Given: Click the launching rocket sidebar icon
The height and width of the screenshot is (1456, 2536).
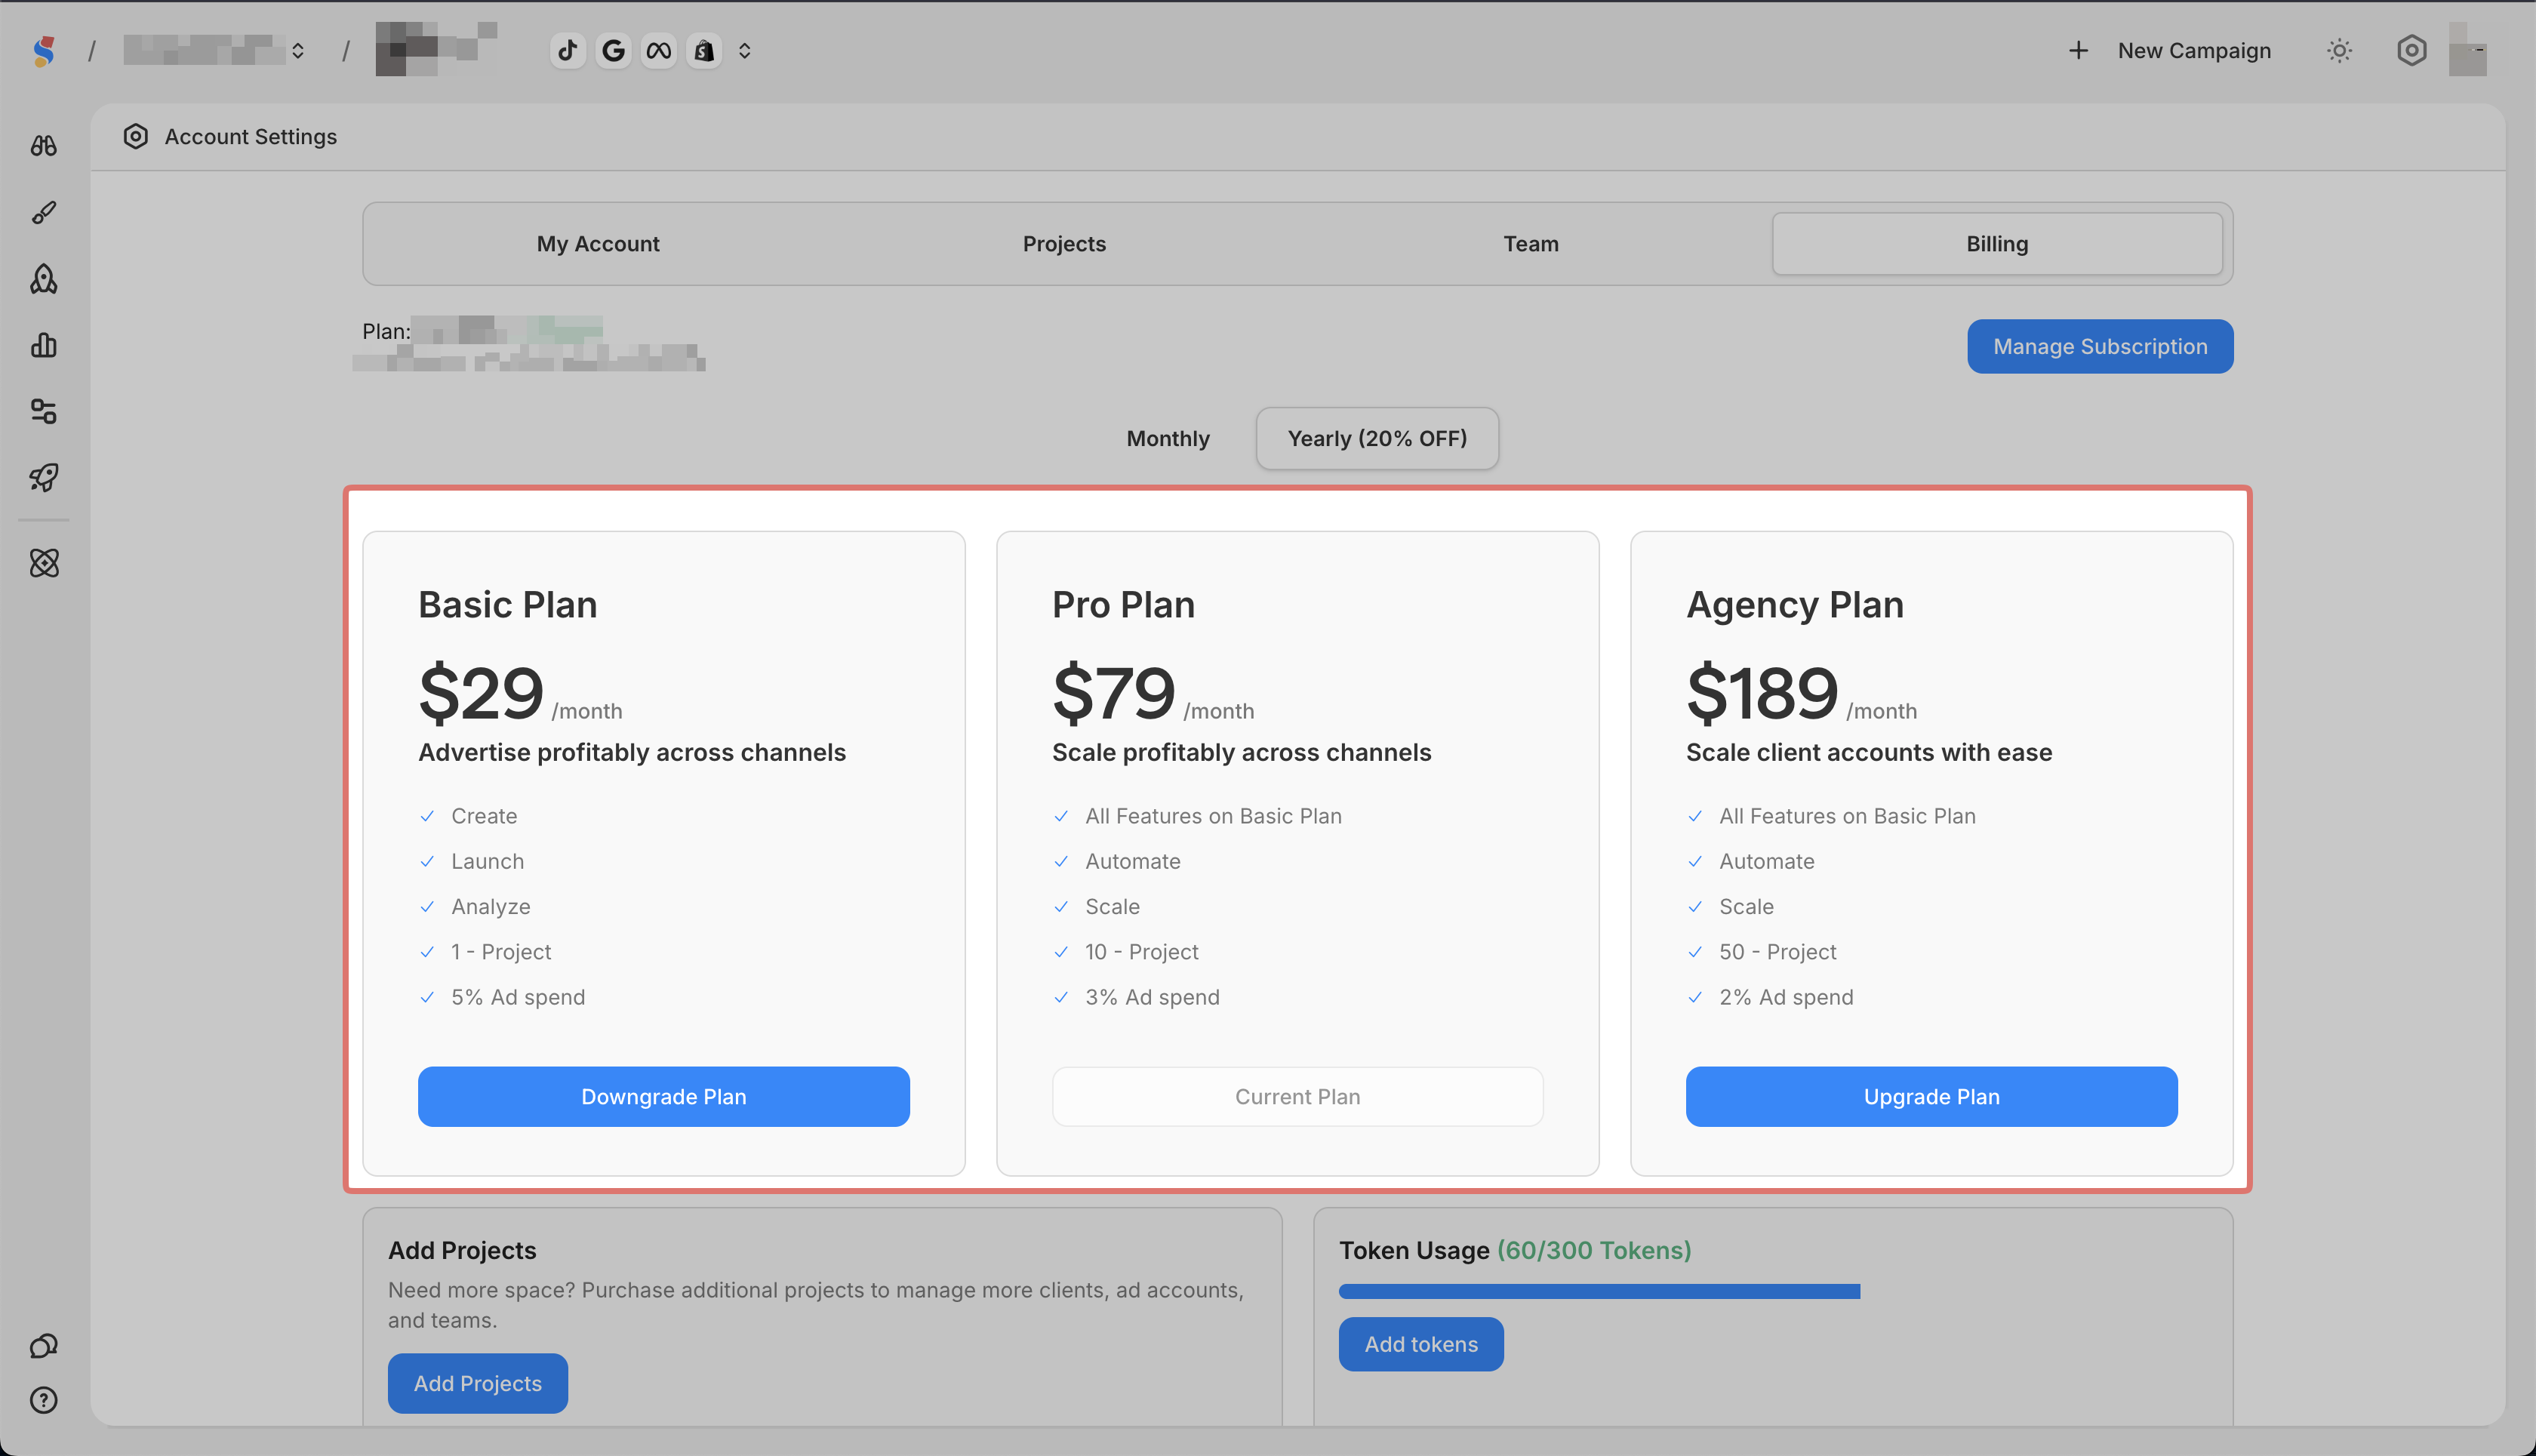Looking at the screenshot, I should [44, 477].
